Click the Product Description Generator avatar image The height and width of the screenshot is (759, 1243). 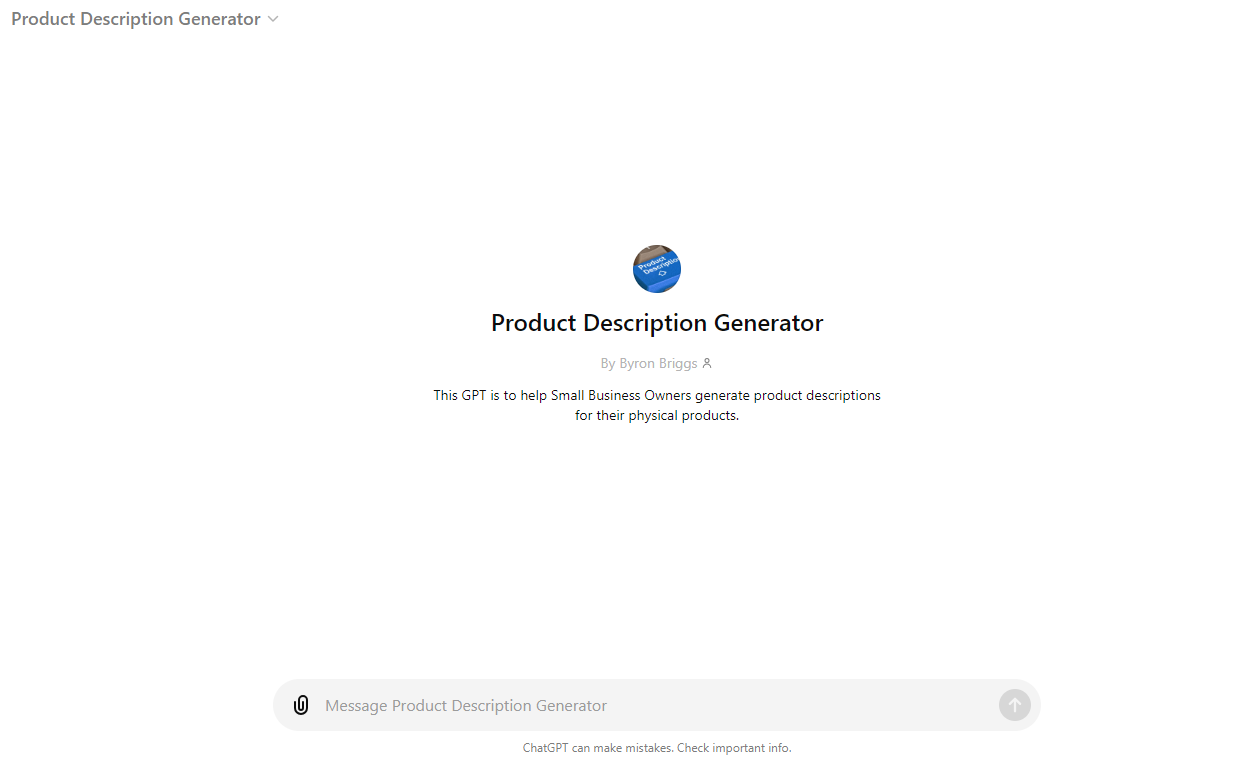657,269
